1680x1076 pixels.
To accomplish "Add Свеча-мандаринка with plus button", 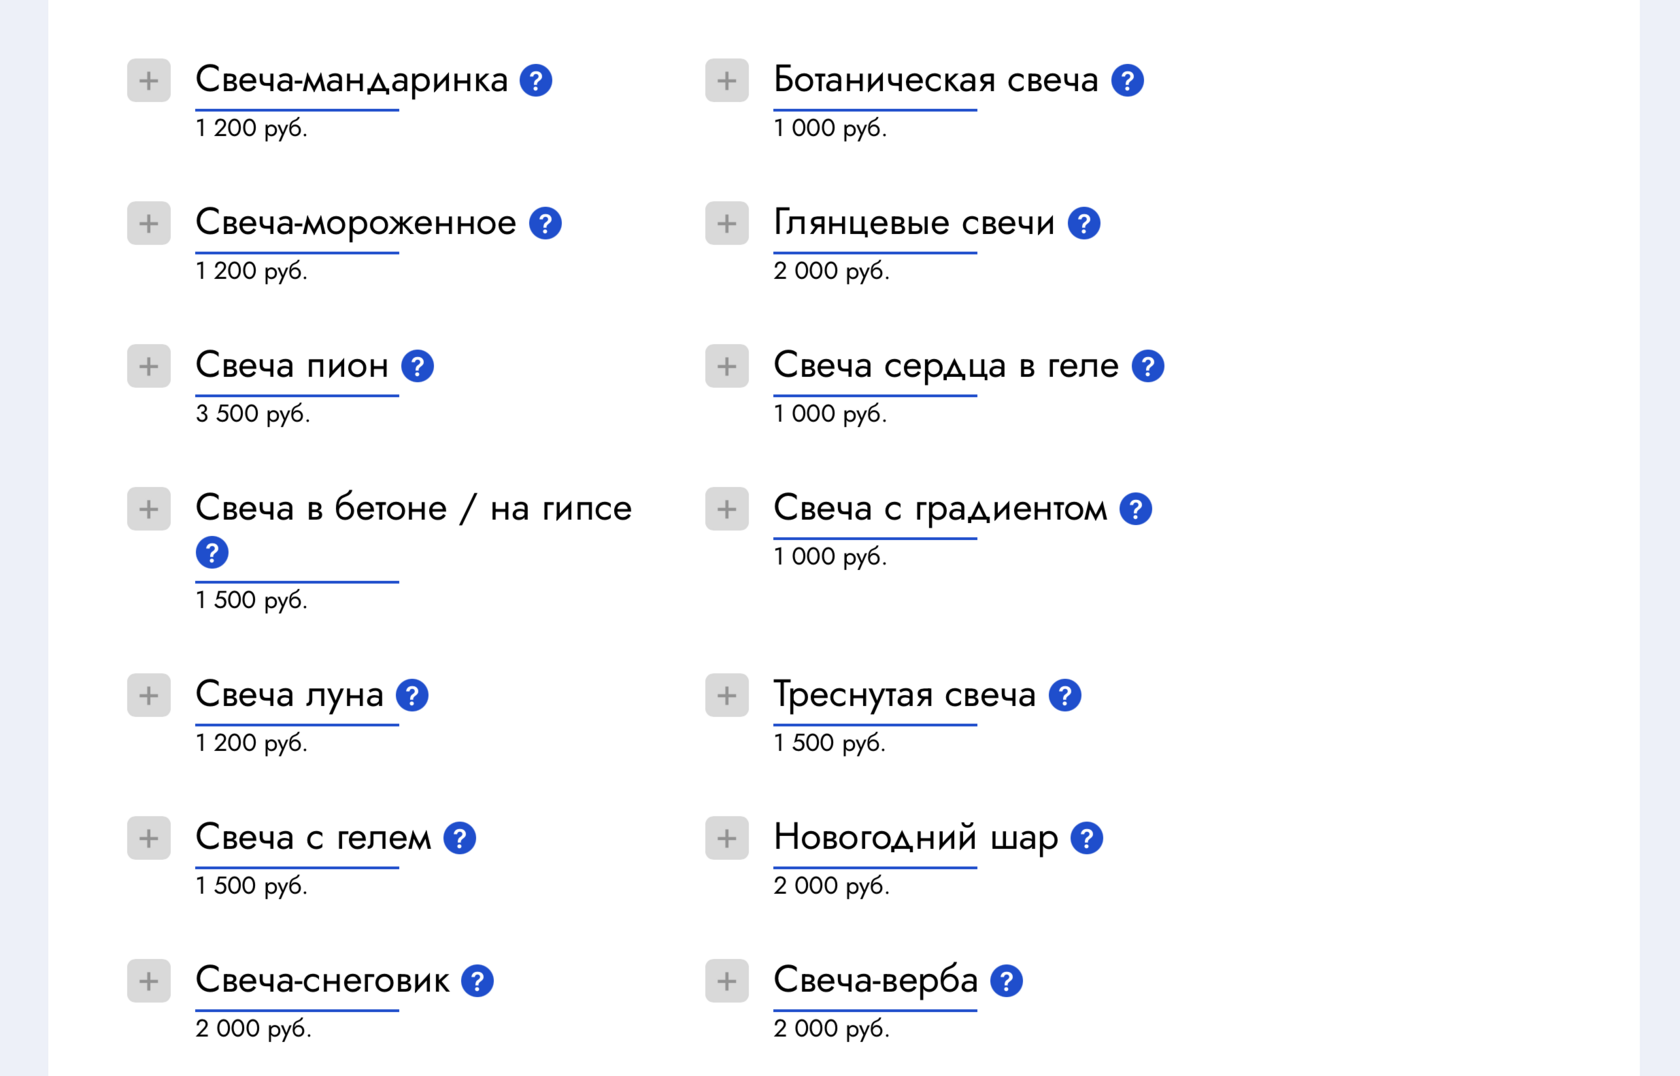I will coord(149,81).
